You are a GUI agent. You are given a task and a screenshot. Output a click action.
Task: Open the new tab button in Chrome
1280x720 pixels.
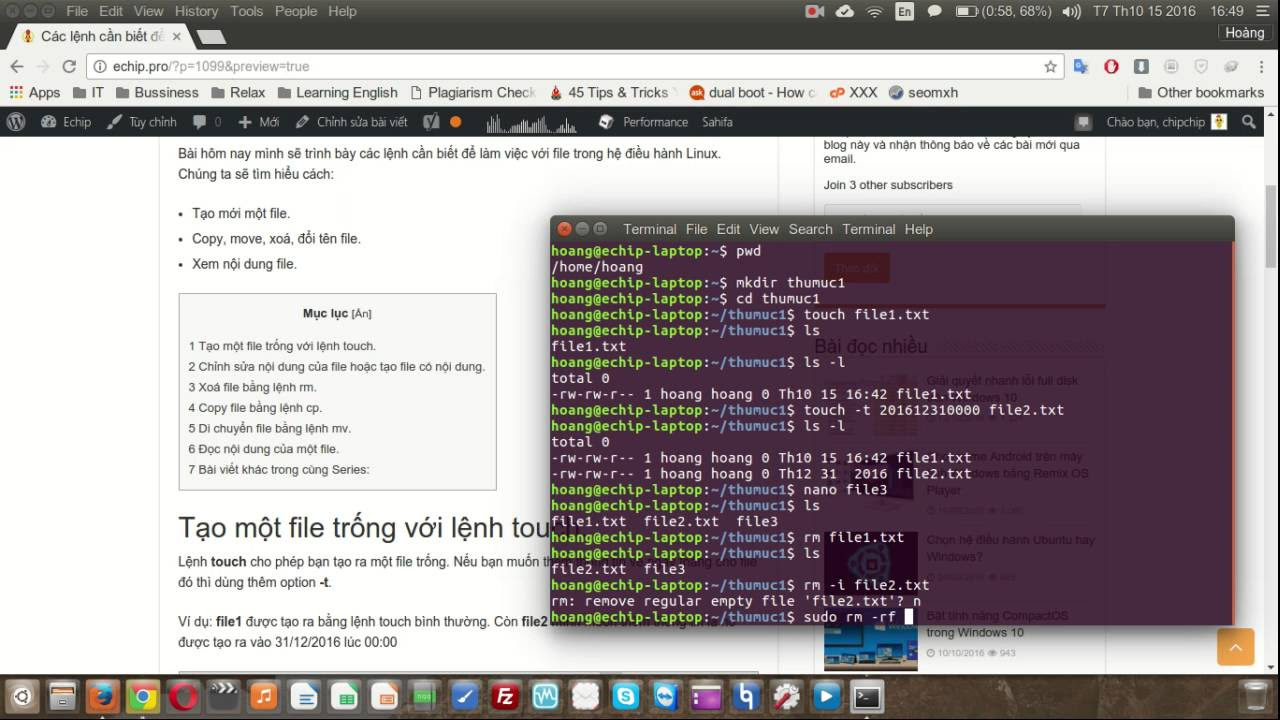[x=211, y=37]
